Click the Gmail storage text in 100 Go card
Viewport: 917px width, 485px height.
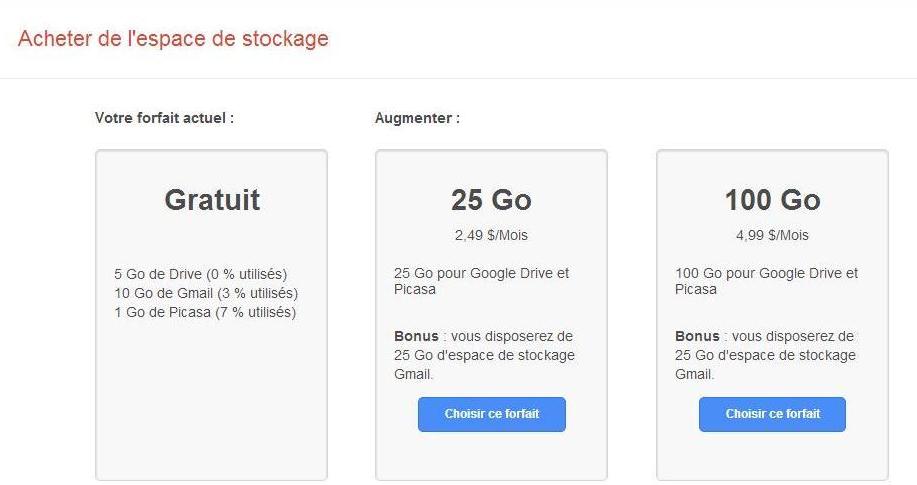point(765,356)
